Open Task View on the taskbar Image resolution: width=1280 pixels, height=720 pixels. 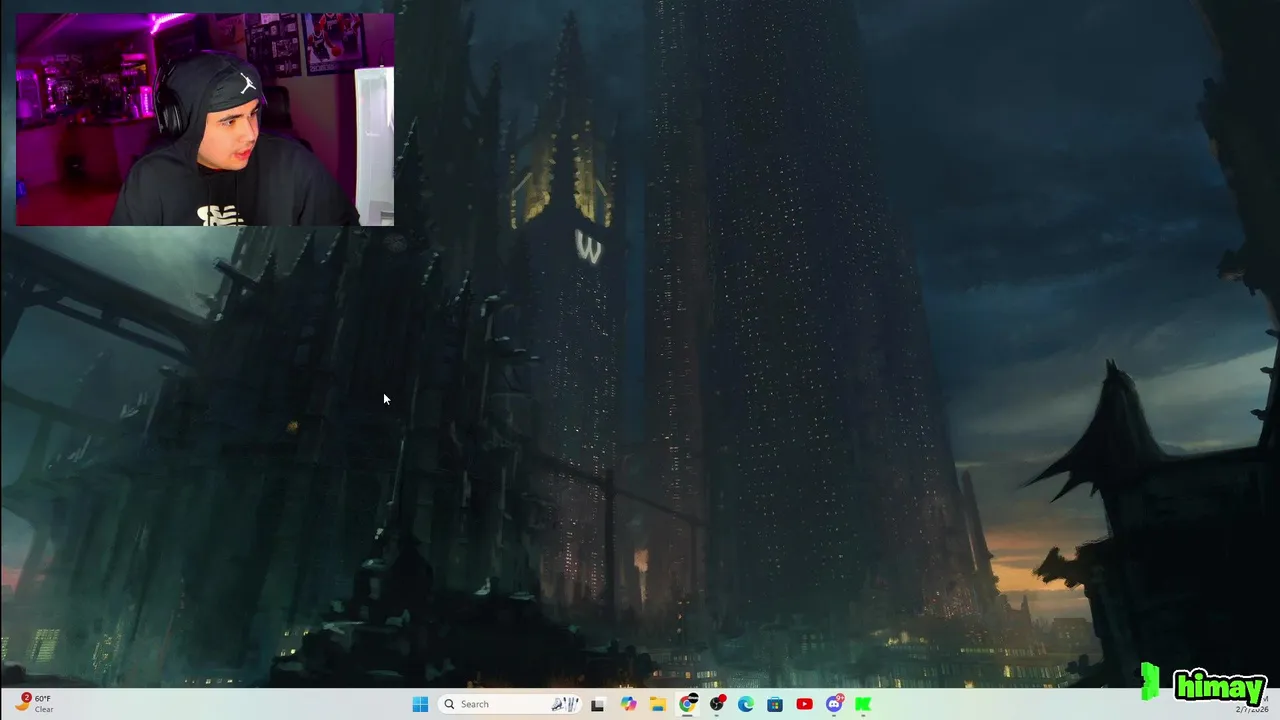click(598, 704)
